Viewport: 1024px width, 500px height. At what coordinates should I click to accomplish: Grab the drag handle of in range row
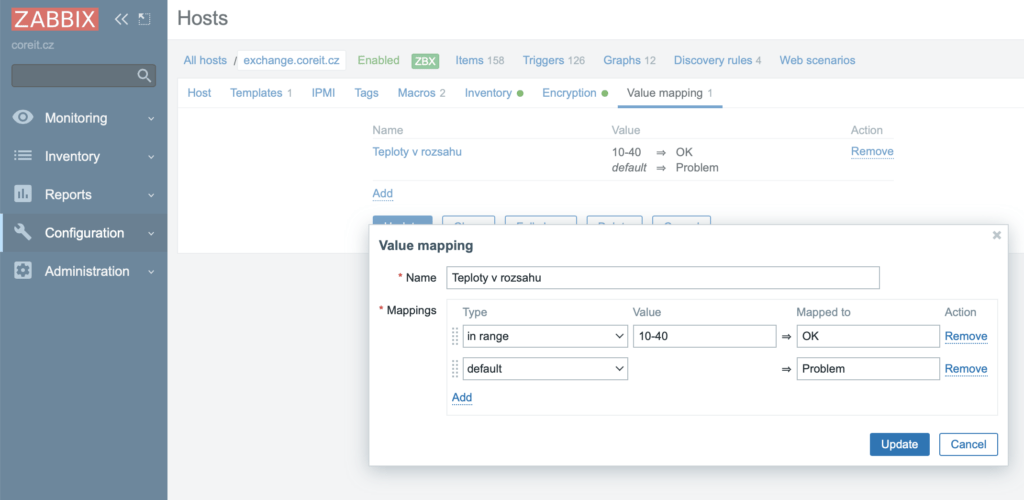click(455, 337)
